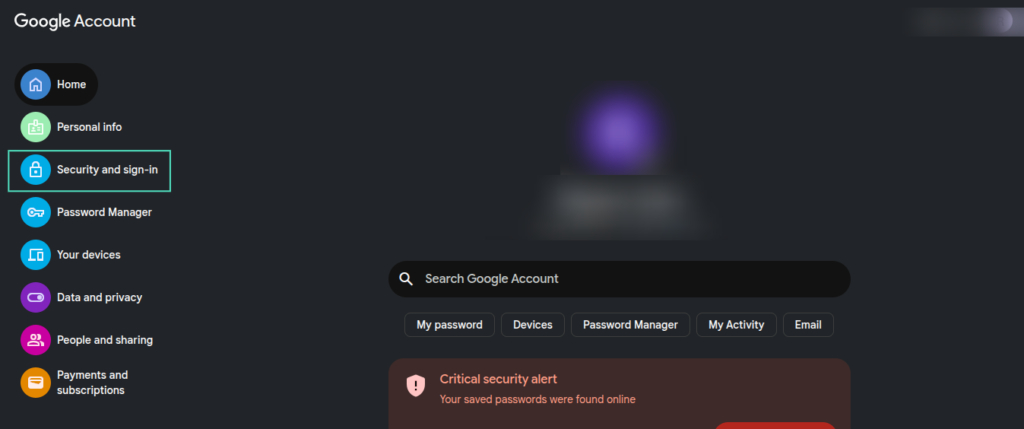Click the search magnifier icon
Screen dimensions: 1024x429
406,279
